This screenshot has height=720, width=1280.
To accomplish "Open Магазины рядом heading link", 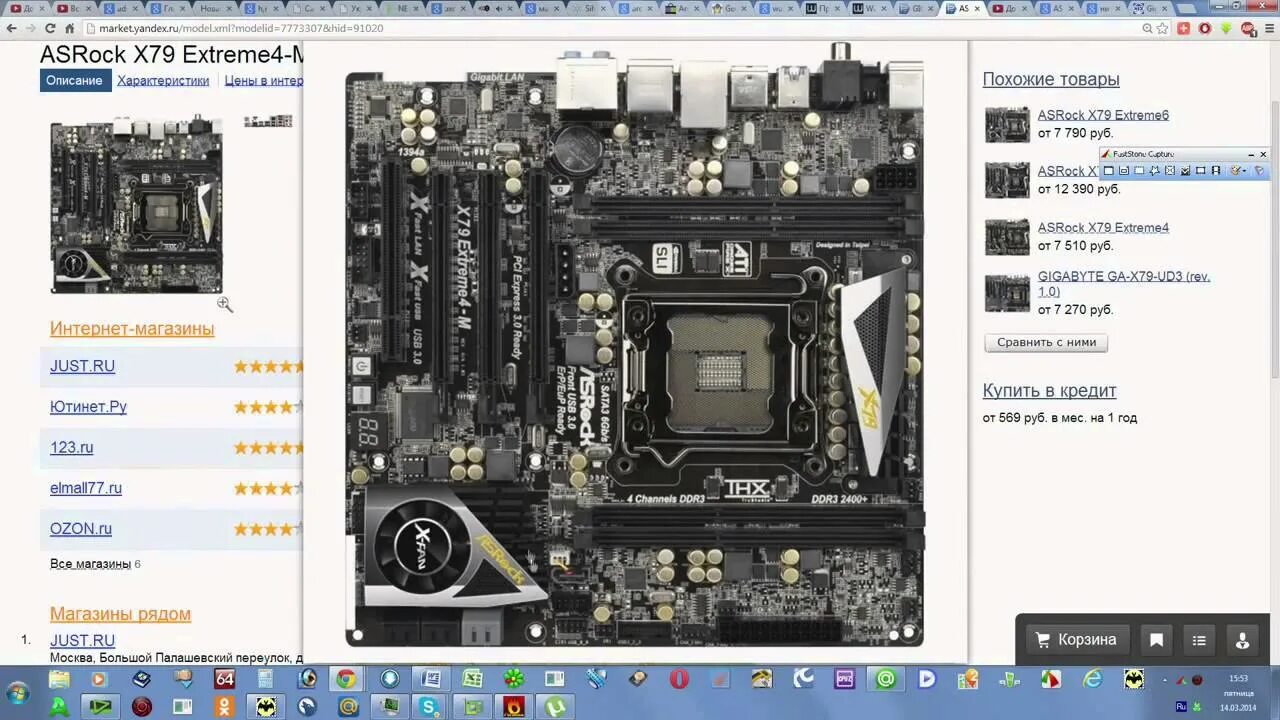I will click(120, 614).
